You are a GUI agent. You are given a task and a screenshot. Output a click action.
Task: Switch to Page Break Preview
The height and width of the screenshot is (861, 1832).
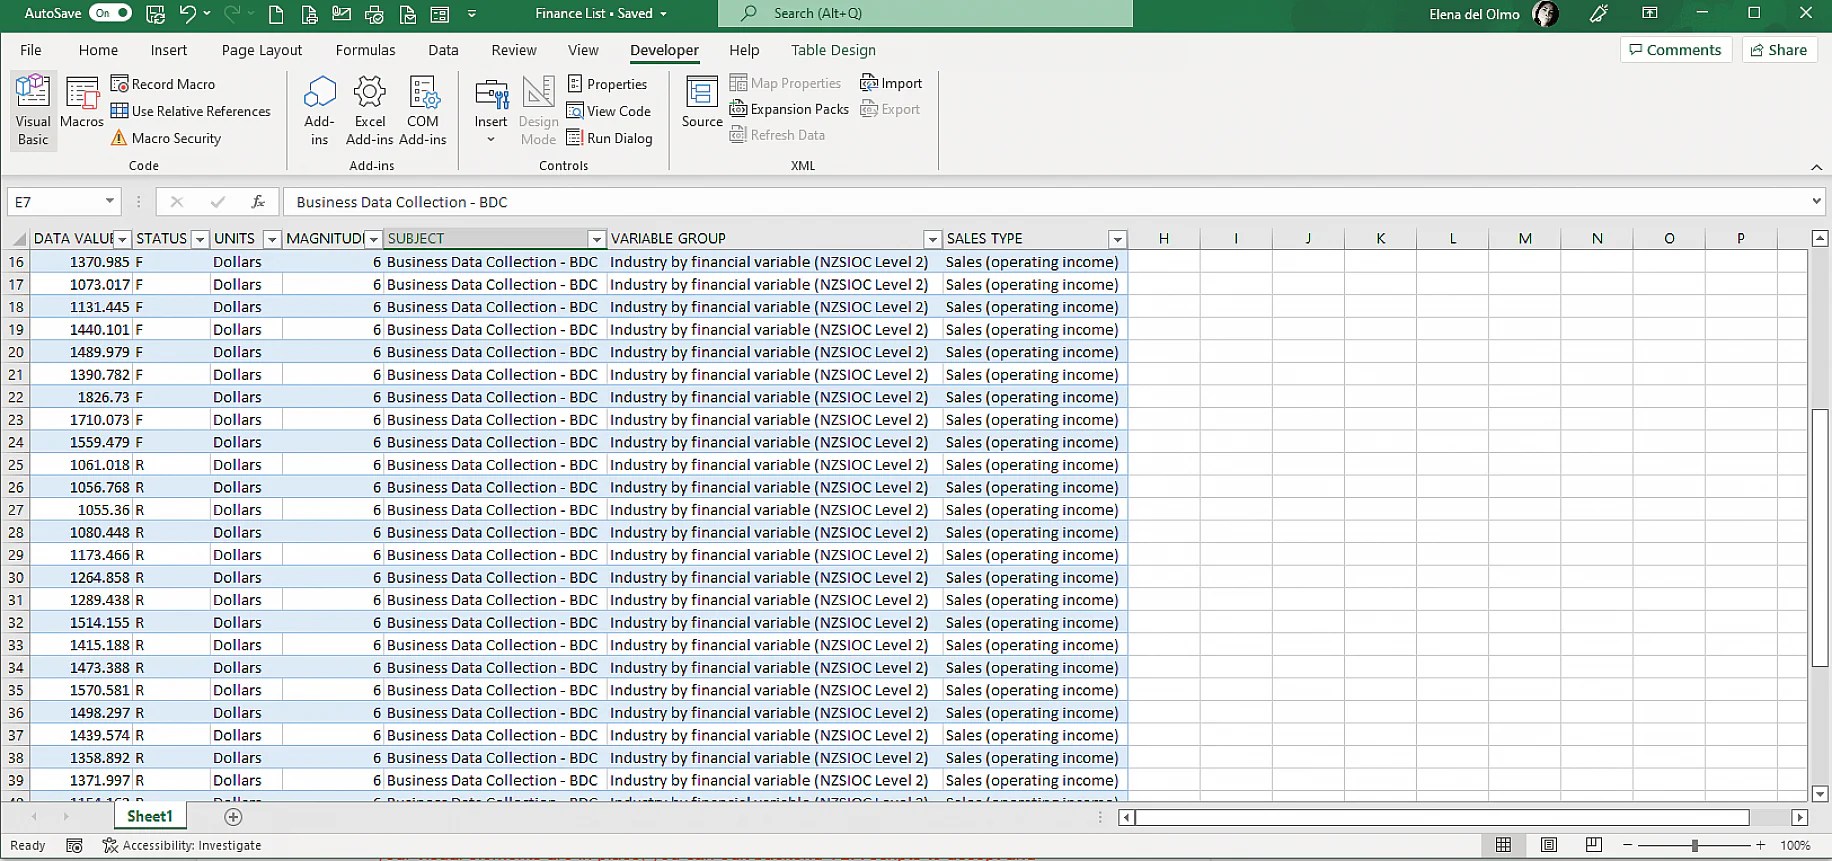(x=1593, y=845)
